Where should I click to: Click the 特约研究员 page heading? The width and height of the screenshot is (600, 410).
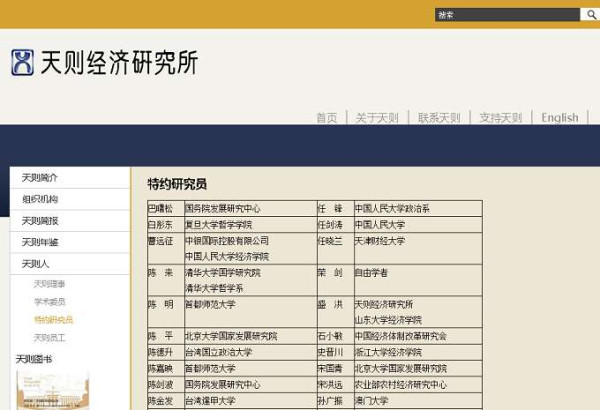(x=177, y=184)
